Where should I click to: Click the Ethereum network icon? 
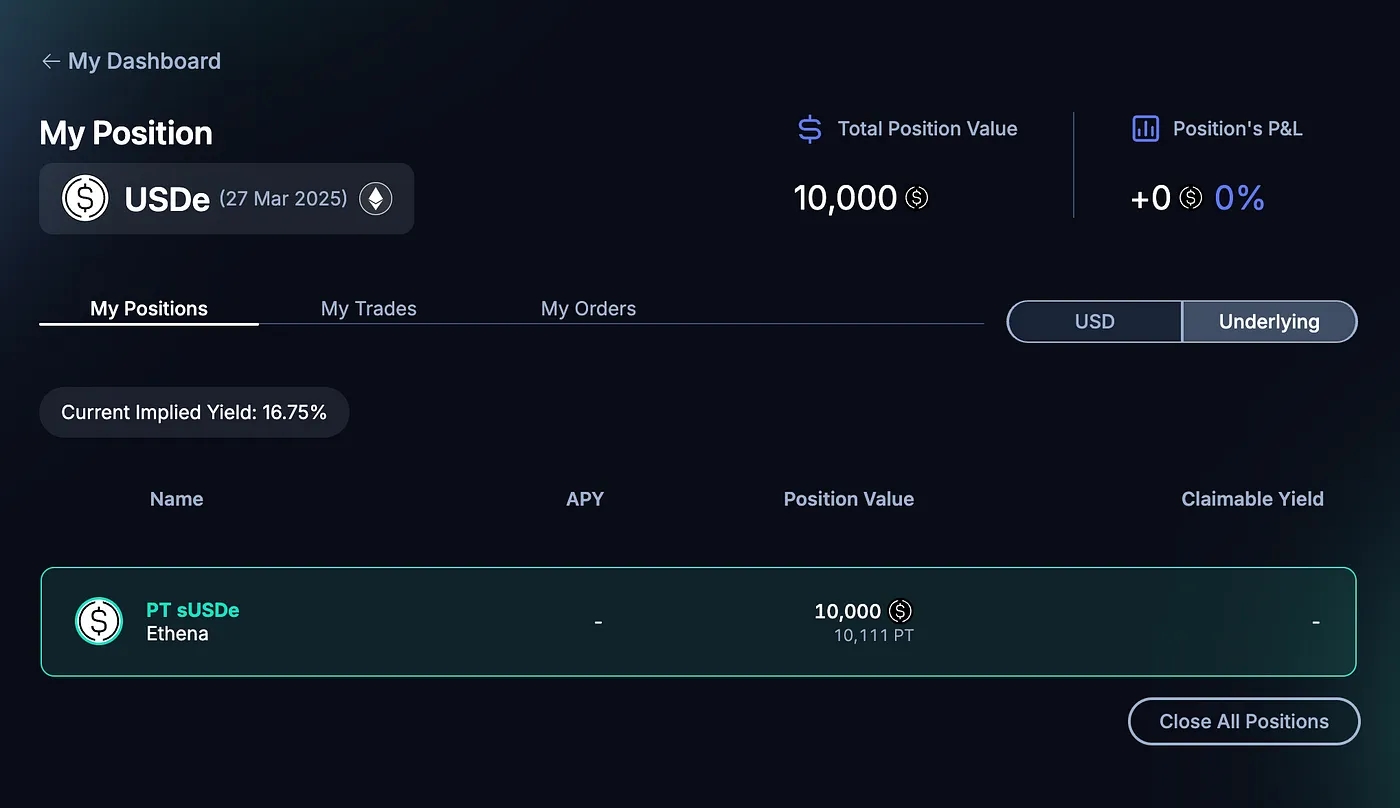(376, 199)
